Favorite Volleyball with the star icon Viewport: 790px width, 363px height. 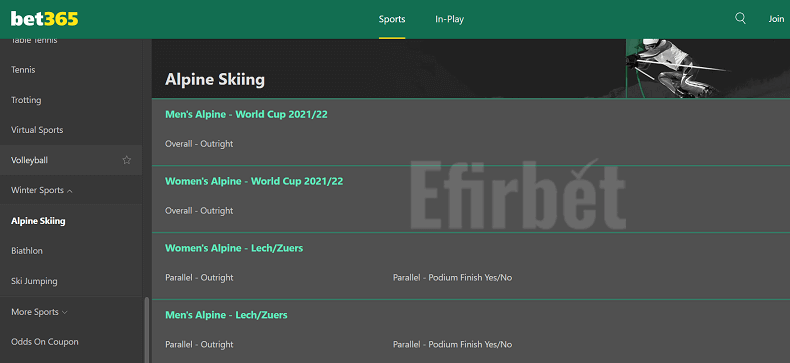coord(126,160)
